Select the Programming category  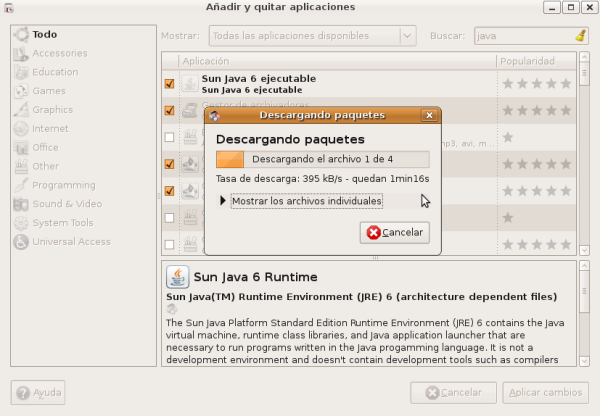tap(63, 185)
